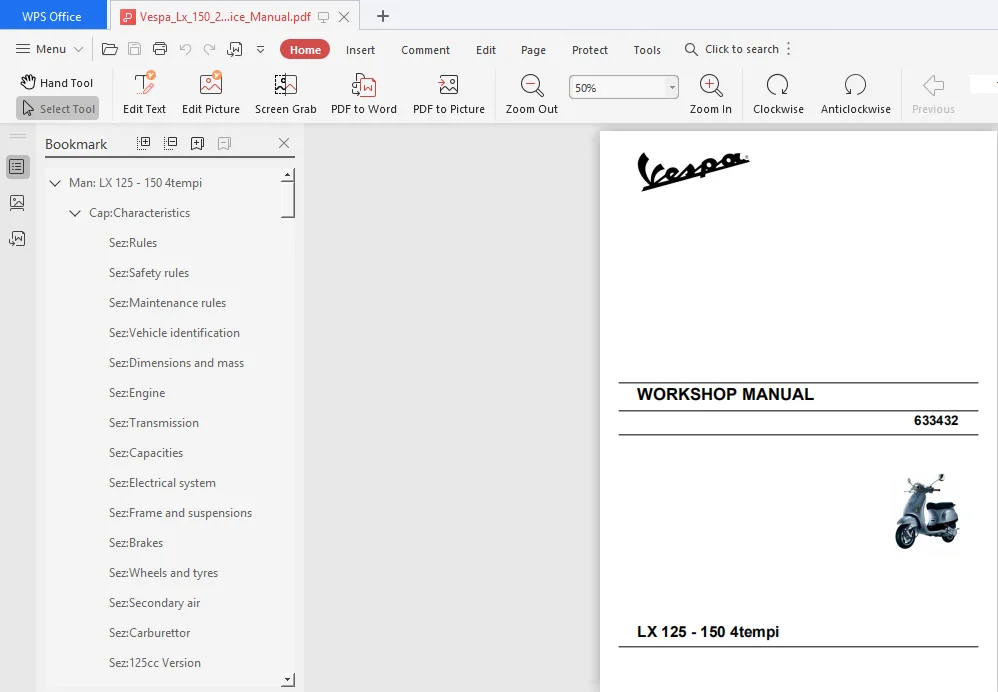Open the Edit ribbon tab
The width and height of the screenshot is (998, 692).
coord(486,50)
